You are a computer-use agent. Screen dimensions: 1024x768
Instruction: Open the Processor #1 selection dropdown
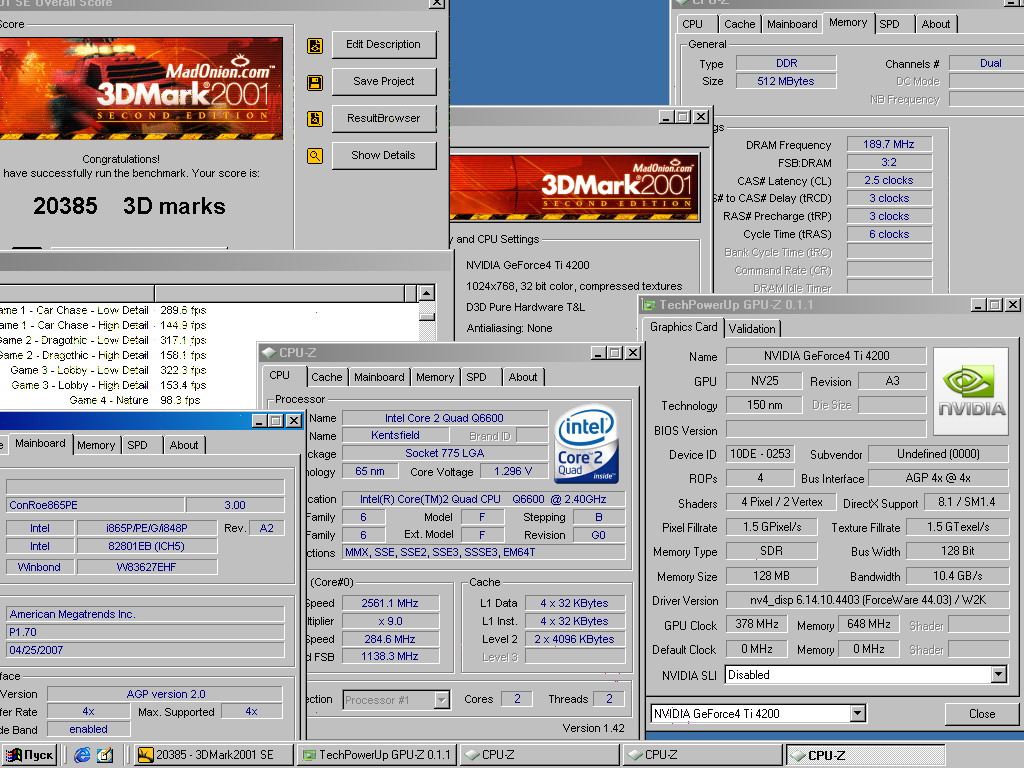point(442,700)
